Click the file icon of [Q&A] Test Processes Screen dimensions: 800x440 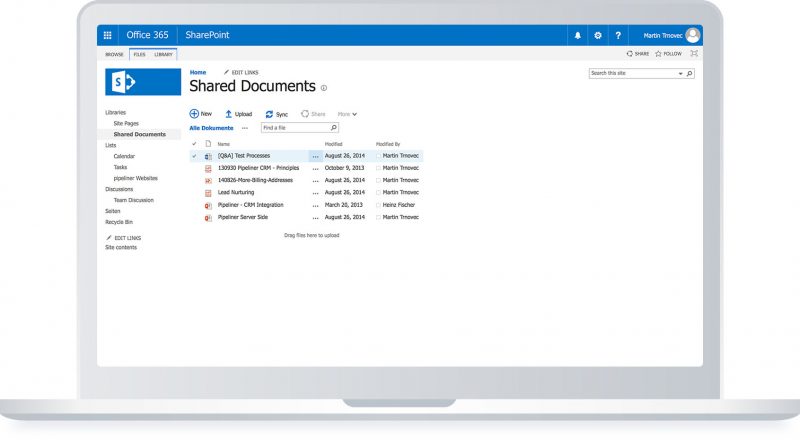click(208, 156)
